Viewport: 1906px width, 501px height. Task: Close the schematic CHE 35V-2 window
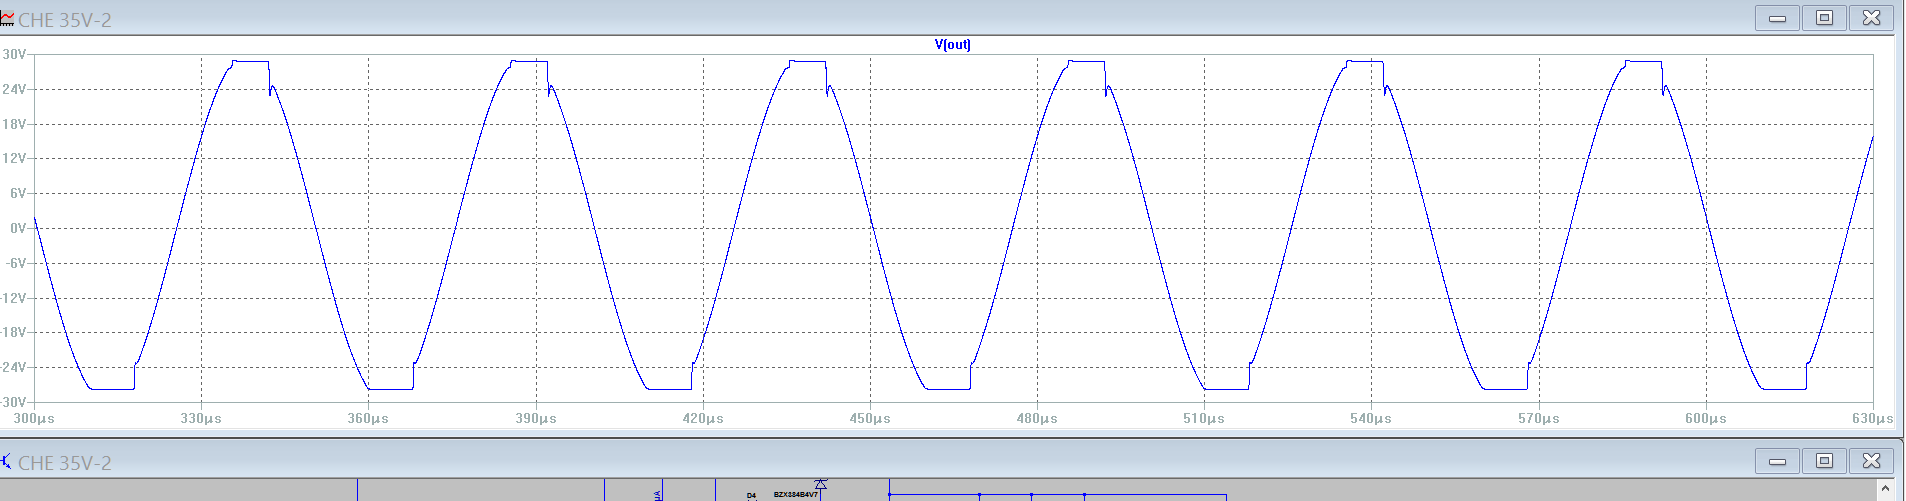click(1871, 461)
